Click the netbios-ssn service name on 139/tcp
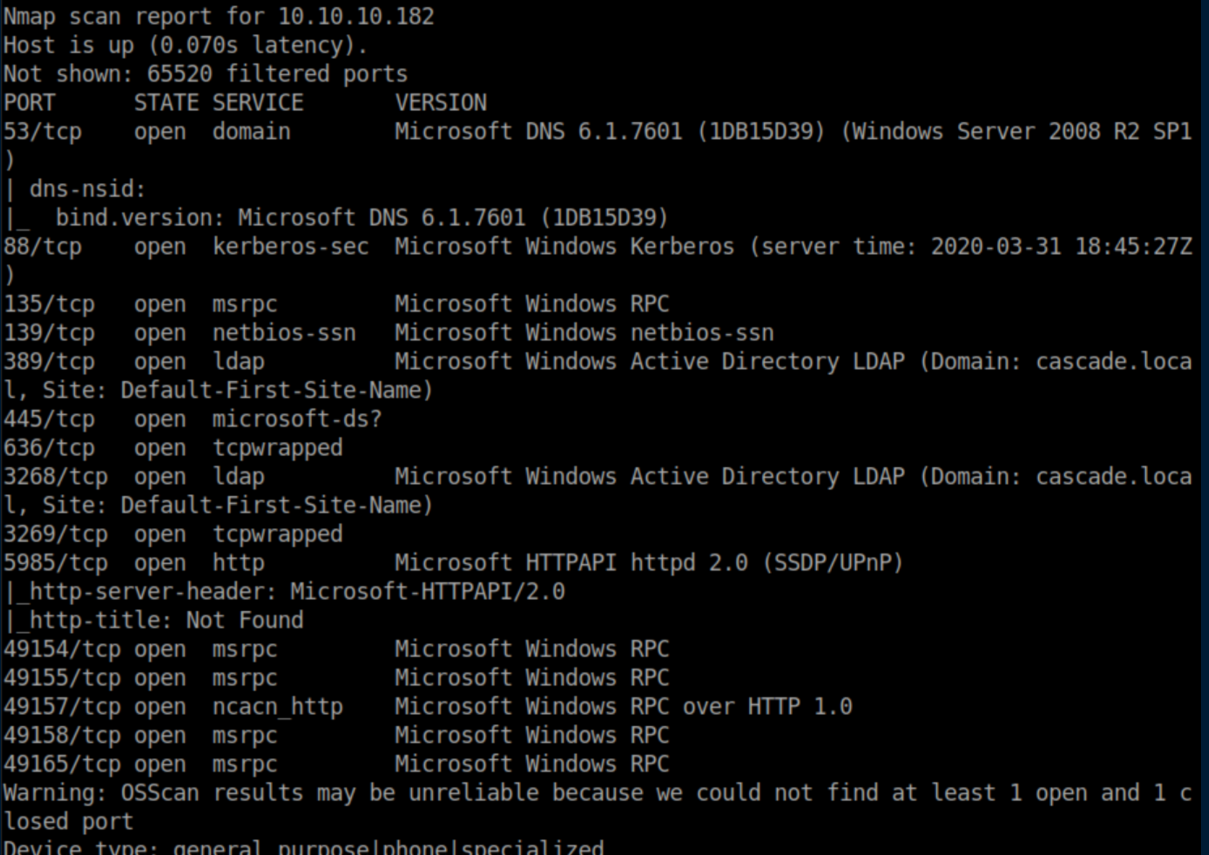 pos(284,333)
